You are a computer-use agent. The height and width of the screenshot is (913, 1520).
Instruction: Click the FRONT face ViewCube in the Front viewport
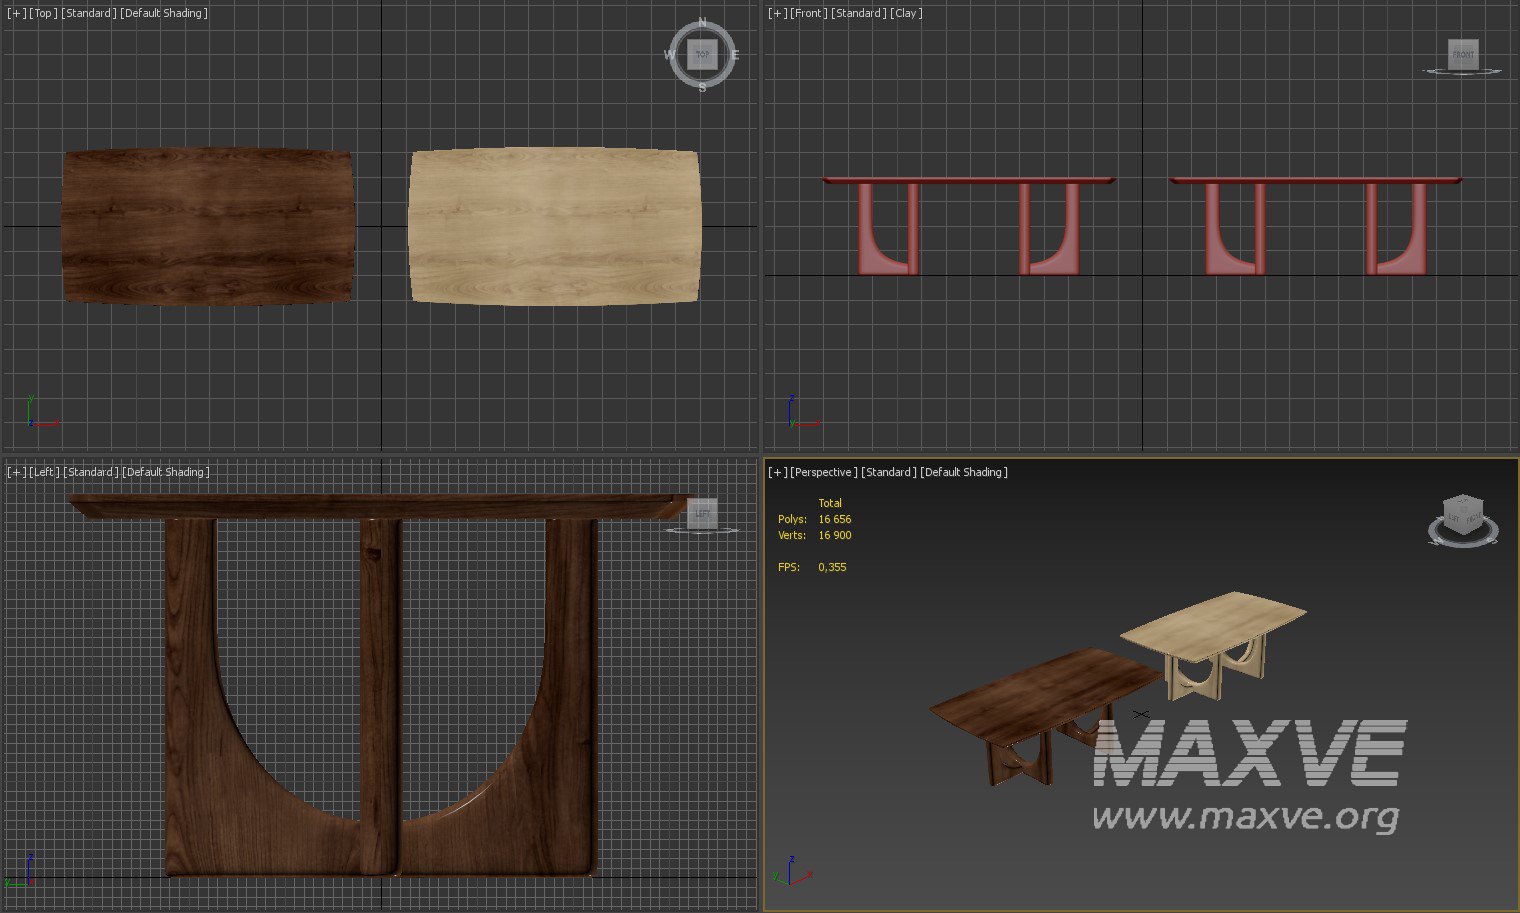click(1463, 54)
